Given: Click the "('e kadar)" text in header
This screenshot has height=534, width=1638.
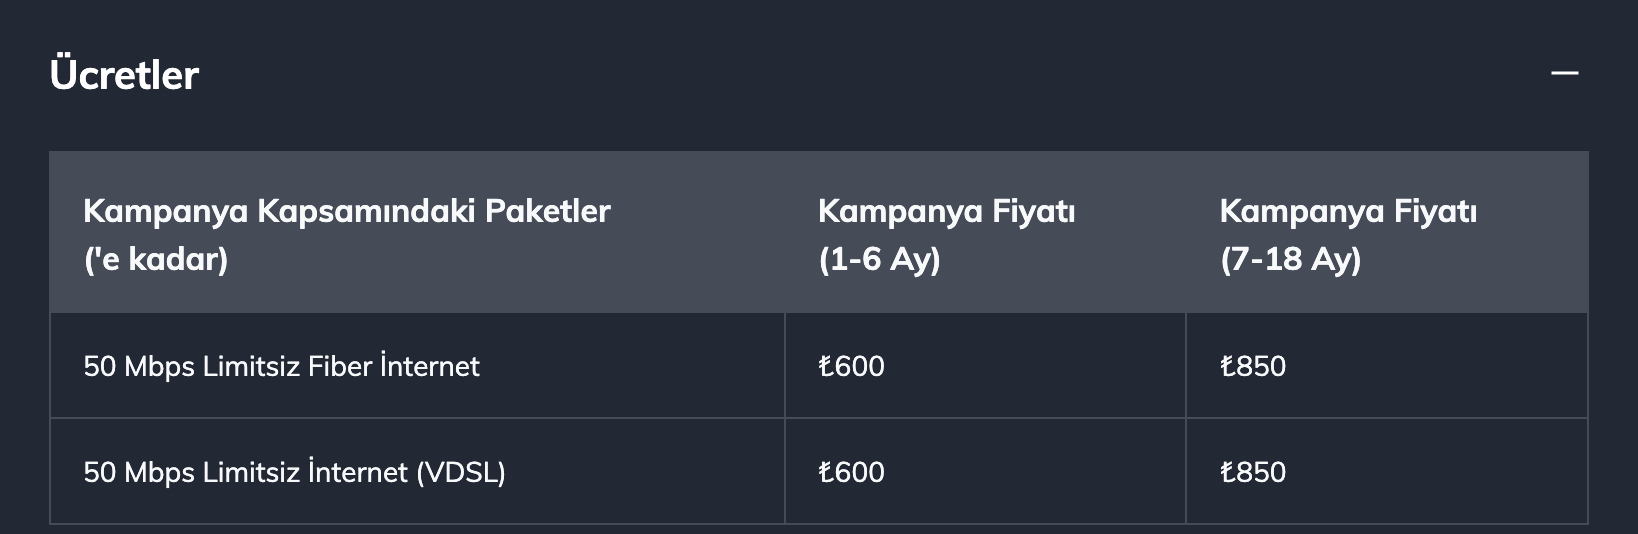Looking at the screenshot, I should (x=156, y=260).
